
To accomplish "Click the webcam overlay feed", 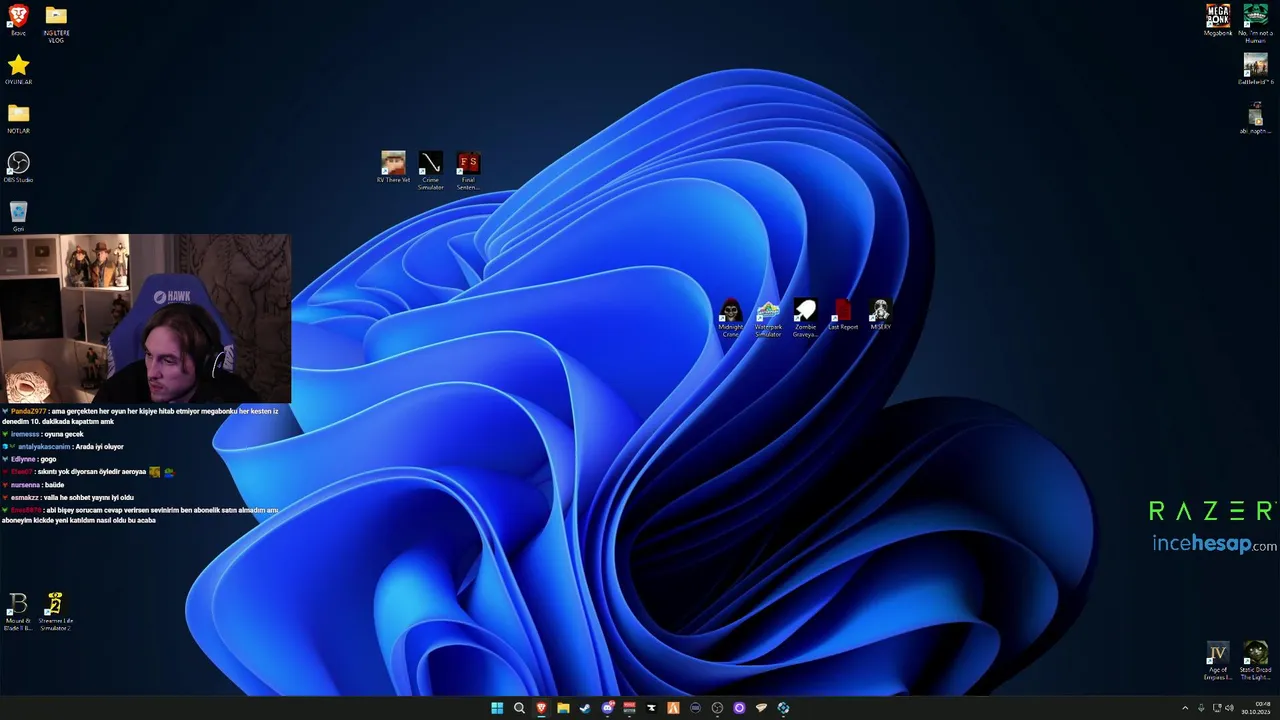I will [x=145, y=319].
